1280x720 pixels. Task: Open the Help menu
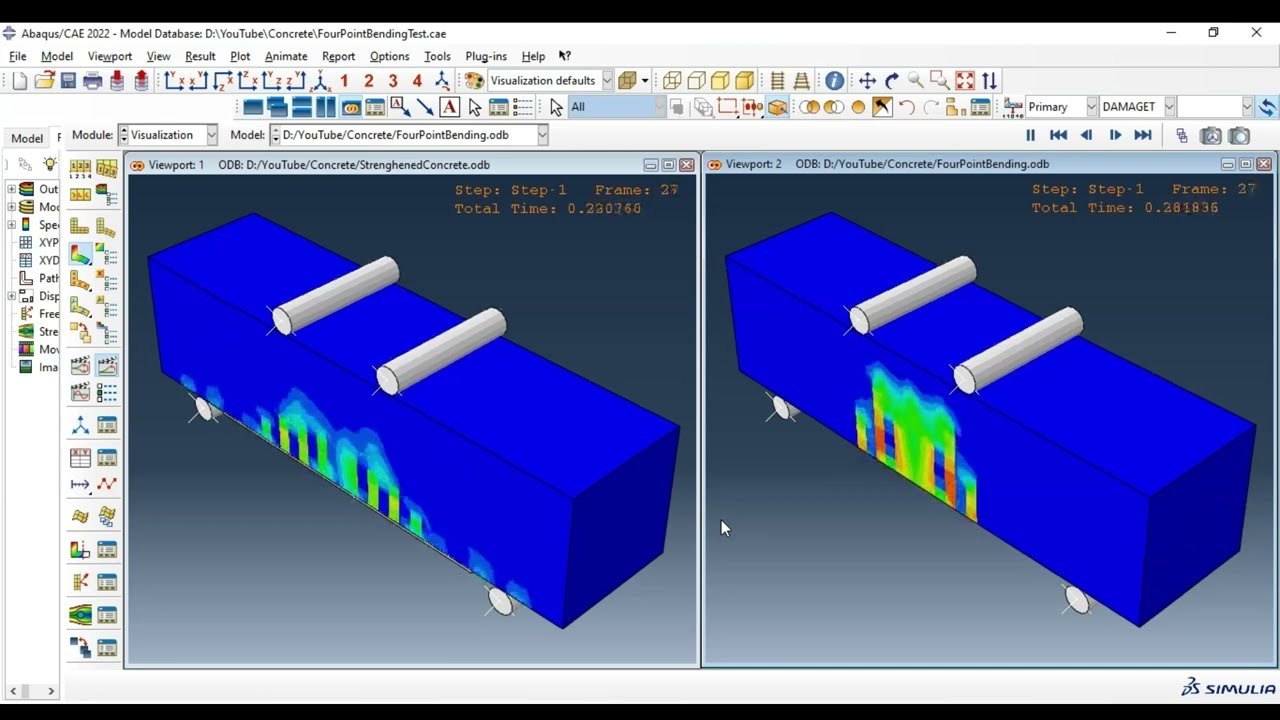click(x=533, y=56)
